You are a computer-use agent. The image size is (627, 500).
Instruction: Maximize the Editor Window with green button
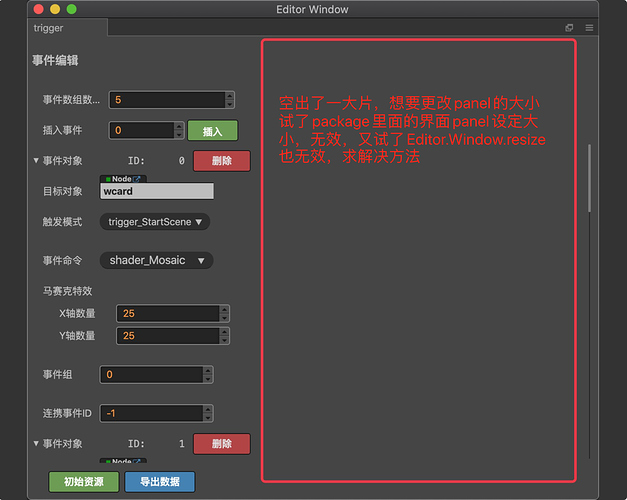pyautogui.click(x=72, y=9)
